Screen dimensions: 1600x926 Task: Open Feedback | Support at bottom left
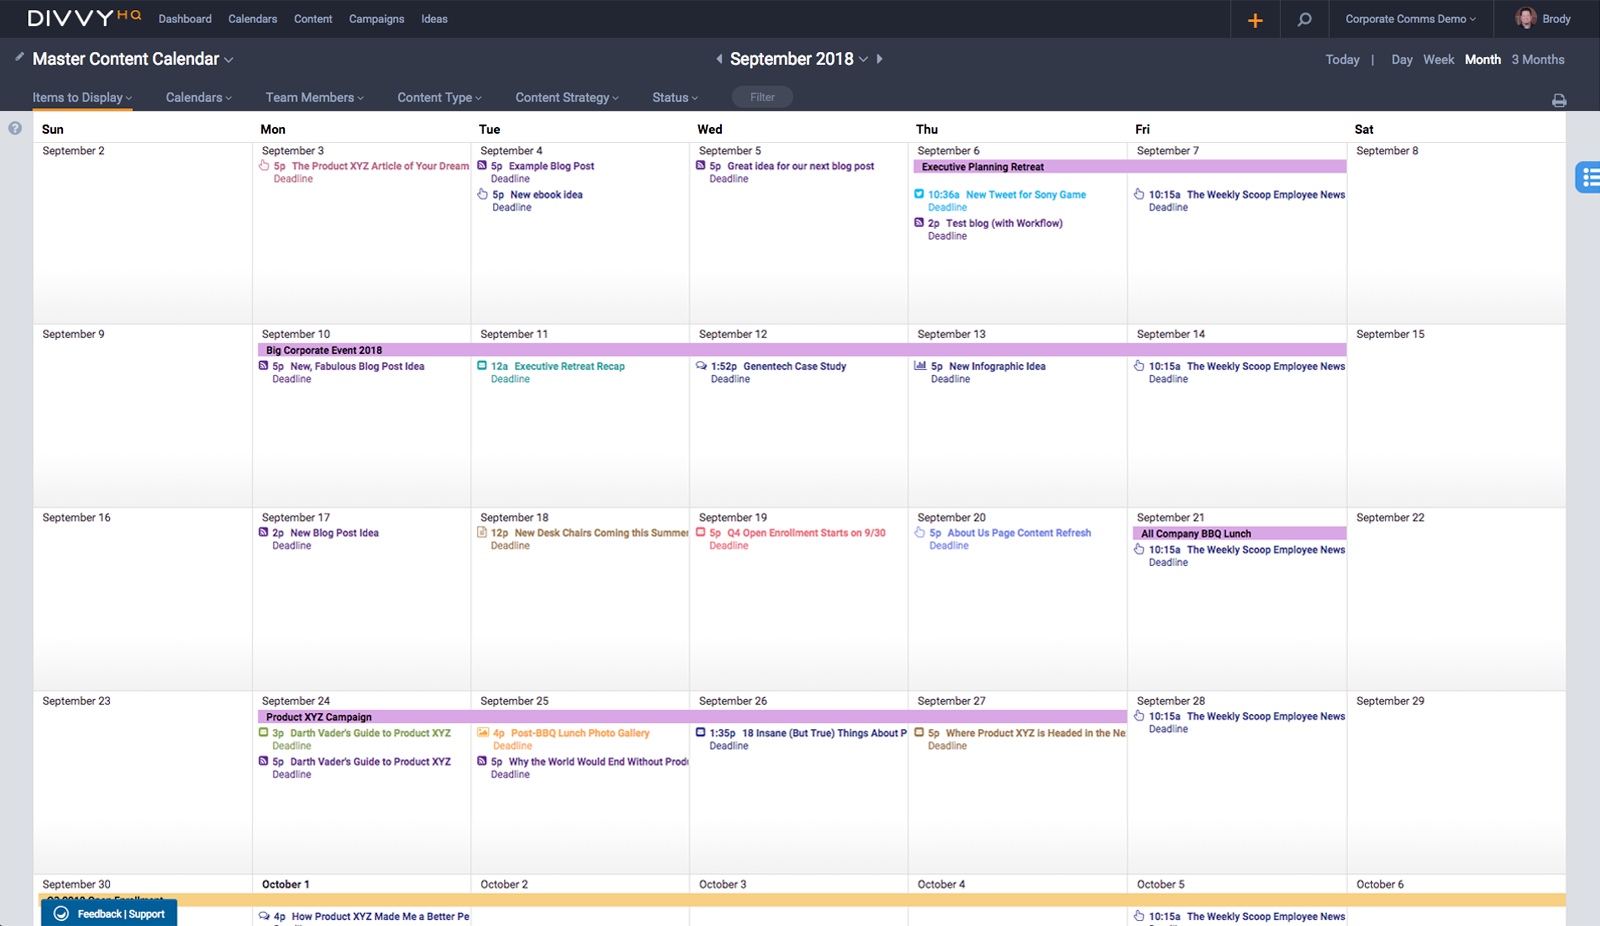point(110,913)
